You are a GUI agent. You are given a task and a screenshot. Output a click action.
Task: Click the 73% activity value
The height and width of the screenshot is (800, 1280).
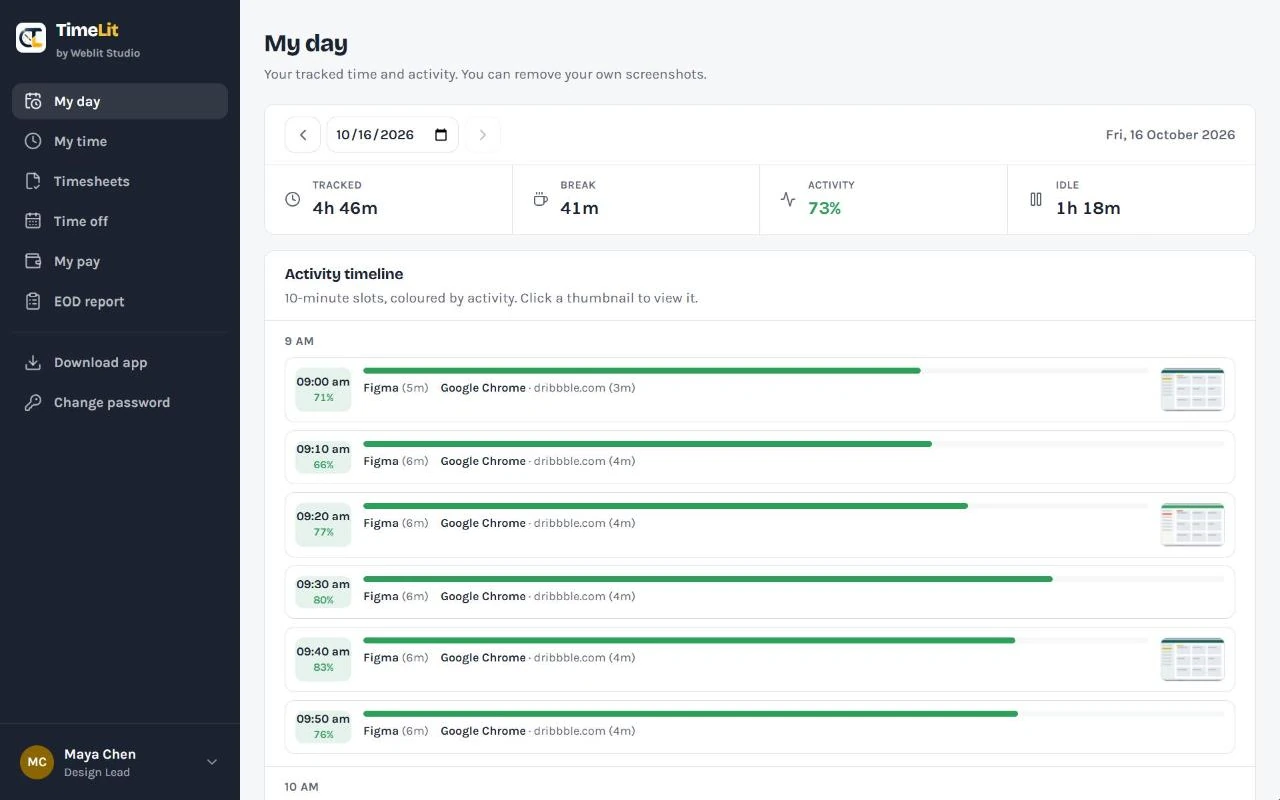[x=825, y=208]
